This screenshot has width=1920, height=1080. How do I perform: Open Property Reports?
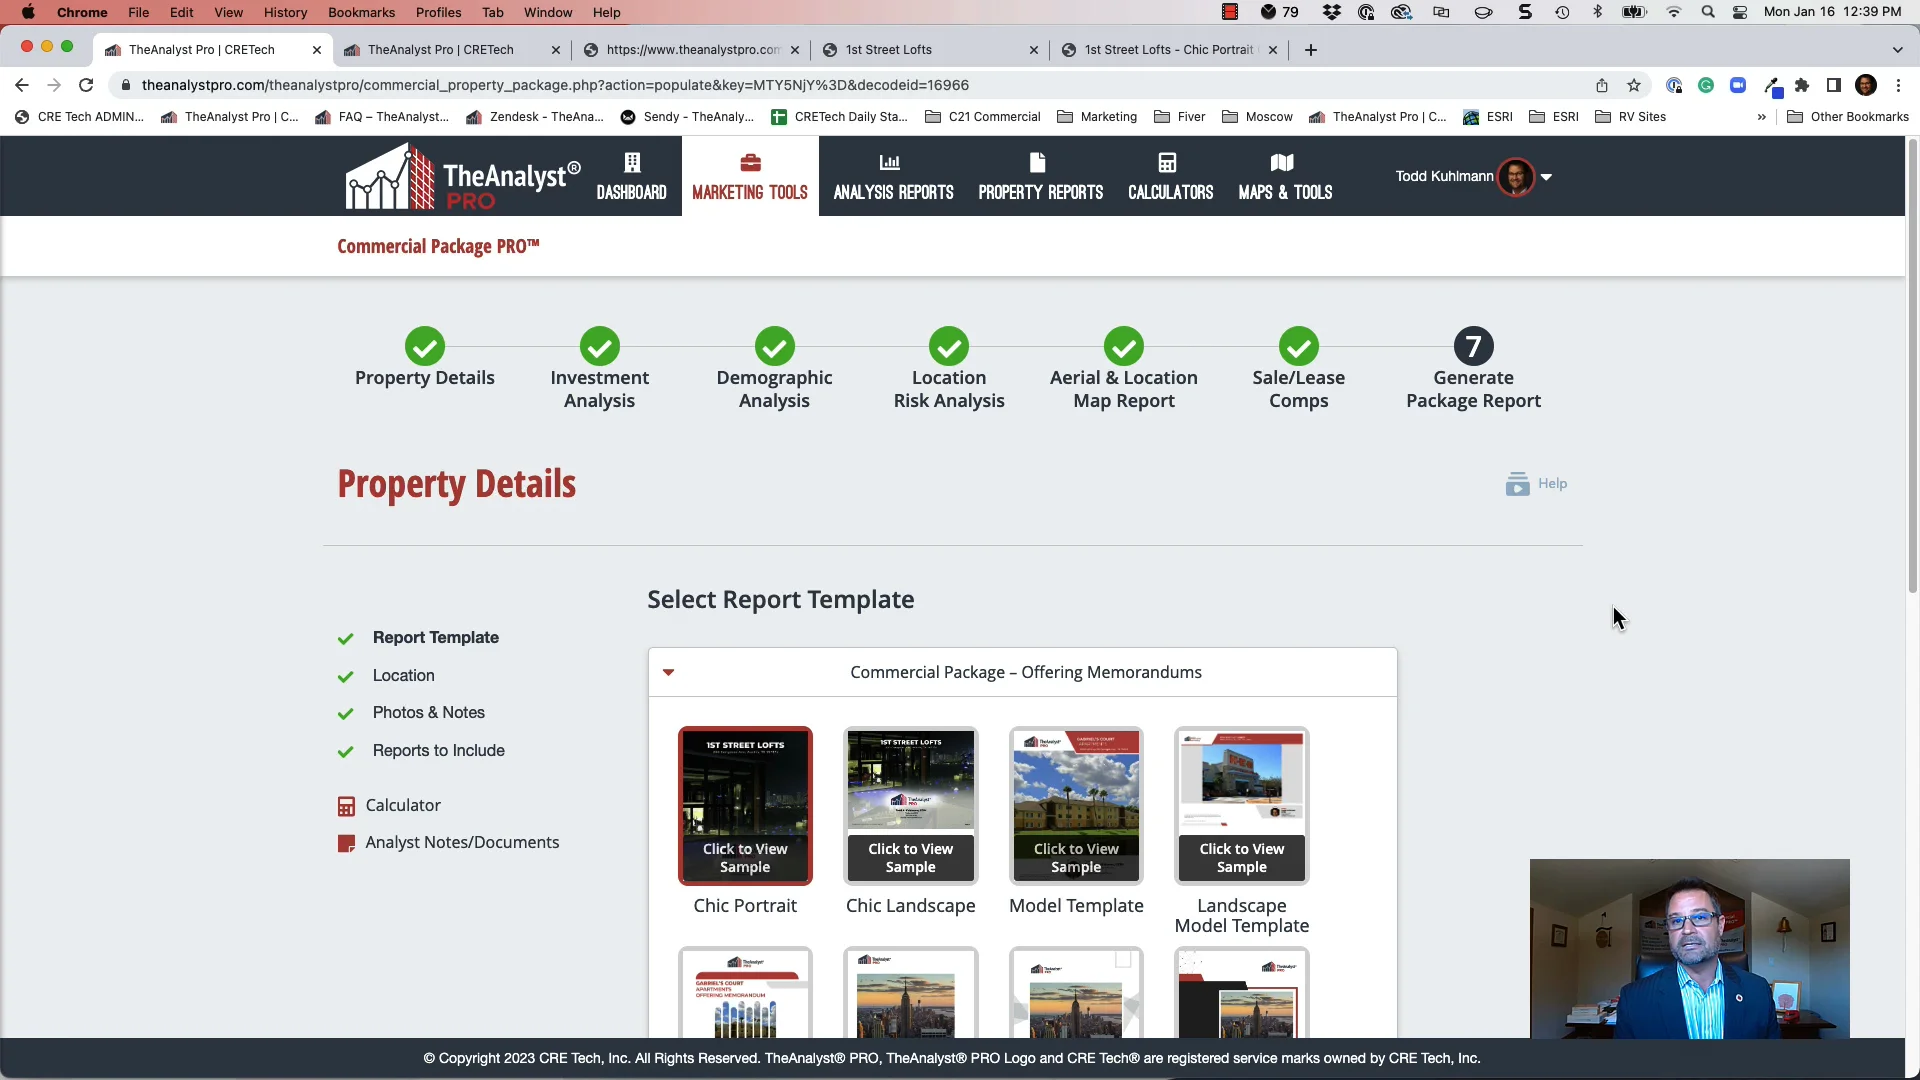[x=1040, y=176]
